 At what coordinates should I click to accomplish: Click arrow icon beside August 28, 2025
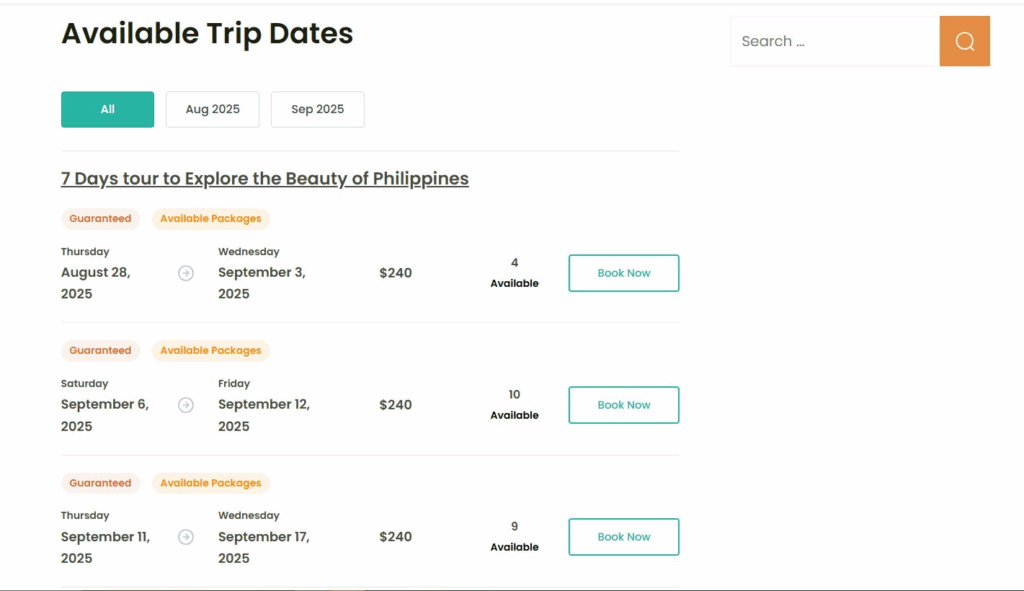pos(186,273)
